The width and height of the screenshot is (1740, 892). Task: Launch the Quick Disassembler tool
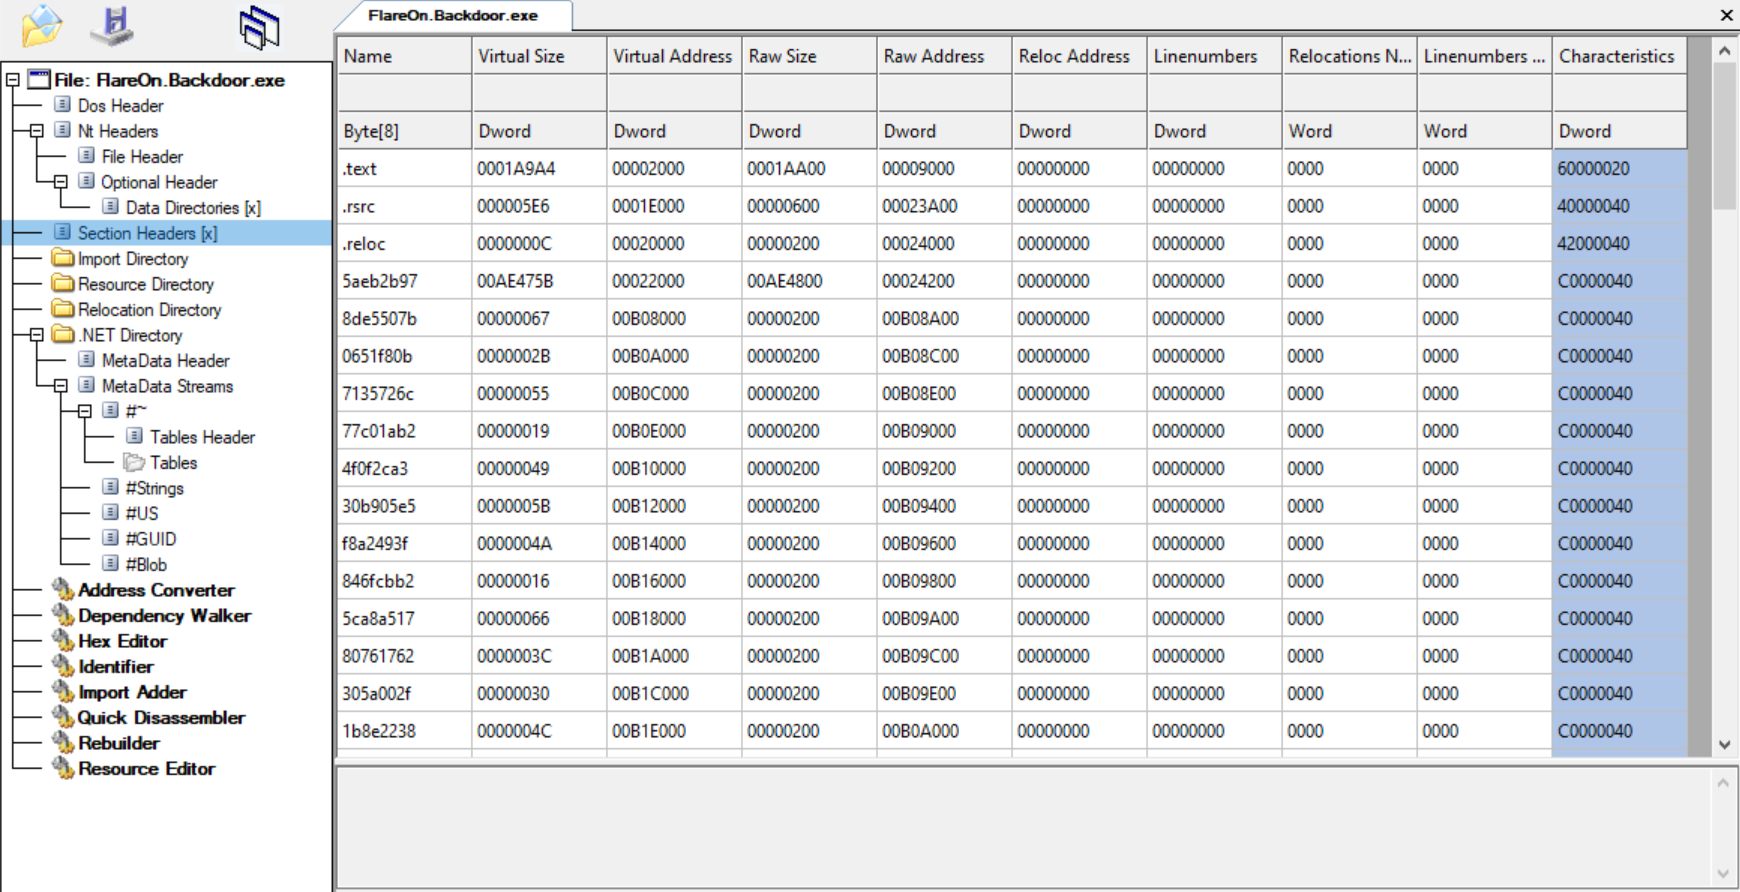(160, 718)
